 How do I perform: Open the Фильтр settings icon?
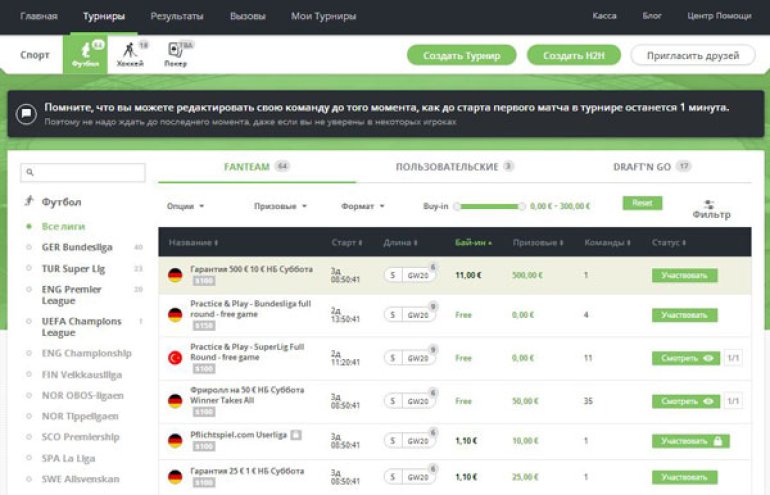pos(710,203)
